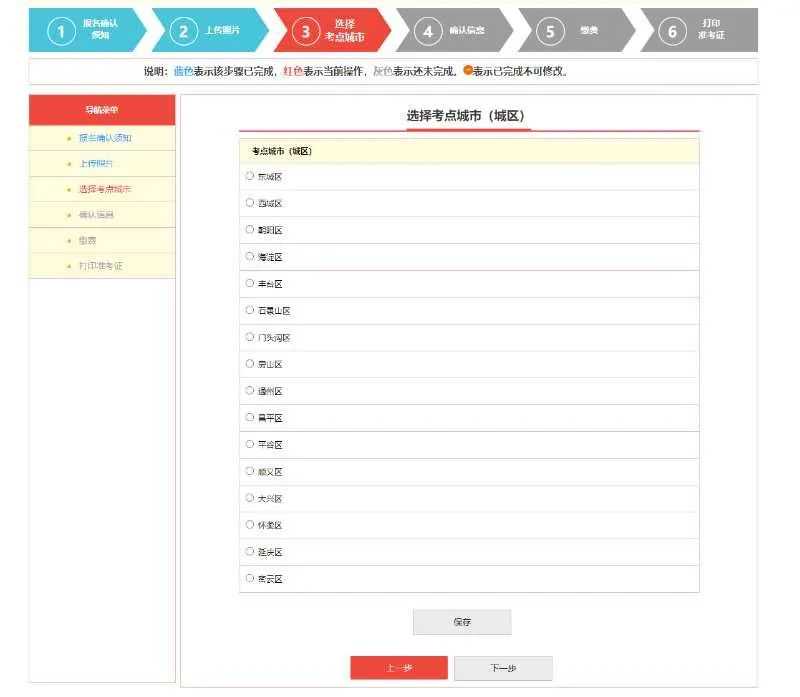
Task: Click step 4 确认信息 in progress bar
Action: click(x=452, y=31)
